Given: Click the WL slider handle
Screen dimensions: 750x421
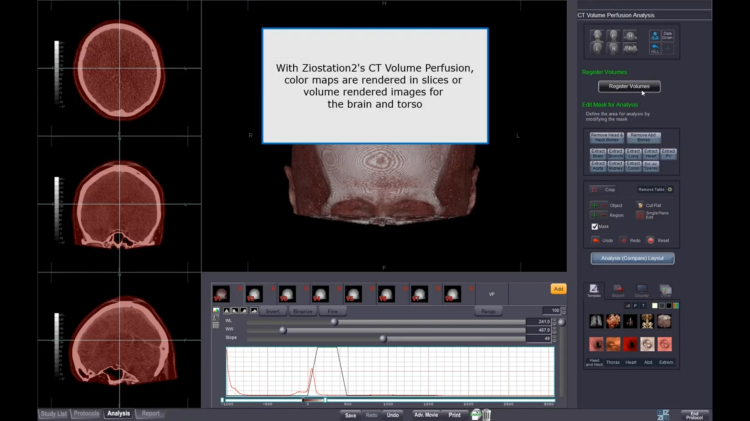Looking at the screenshot, I should 334,322.
